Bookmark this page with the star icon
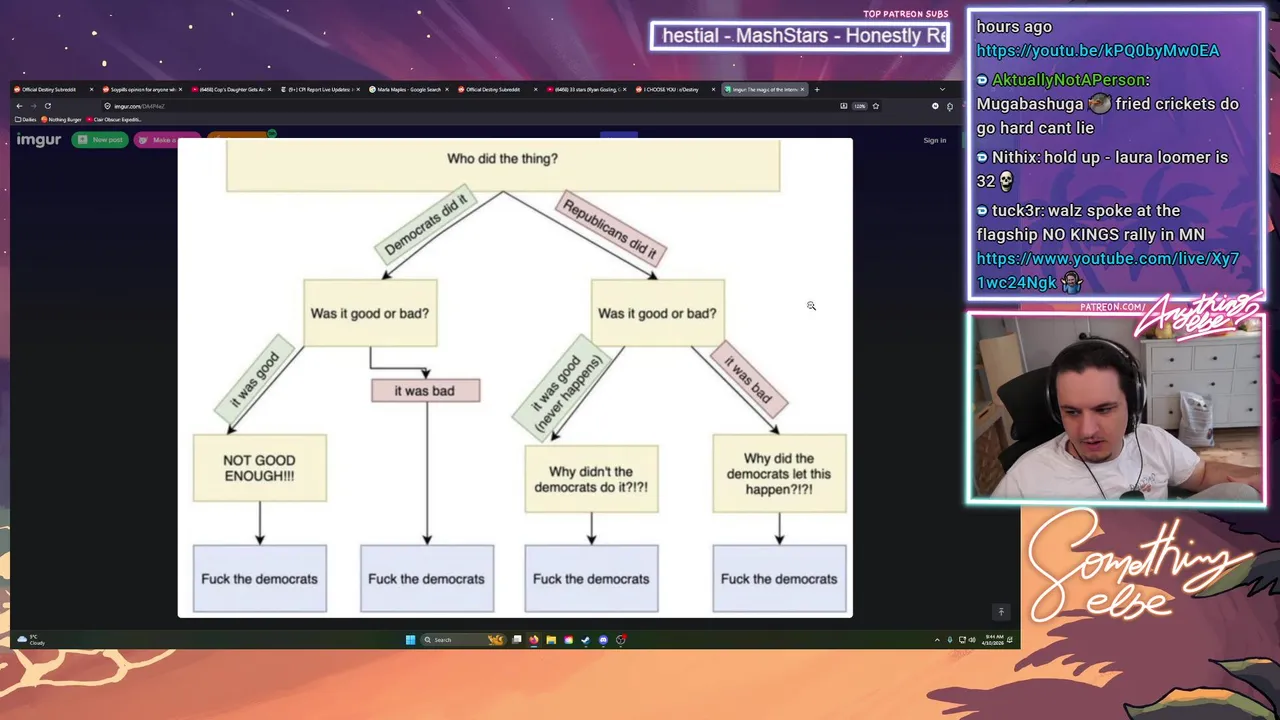This screenshot has height=720, width=1280. (875, 106)
